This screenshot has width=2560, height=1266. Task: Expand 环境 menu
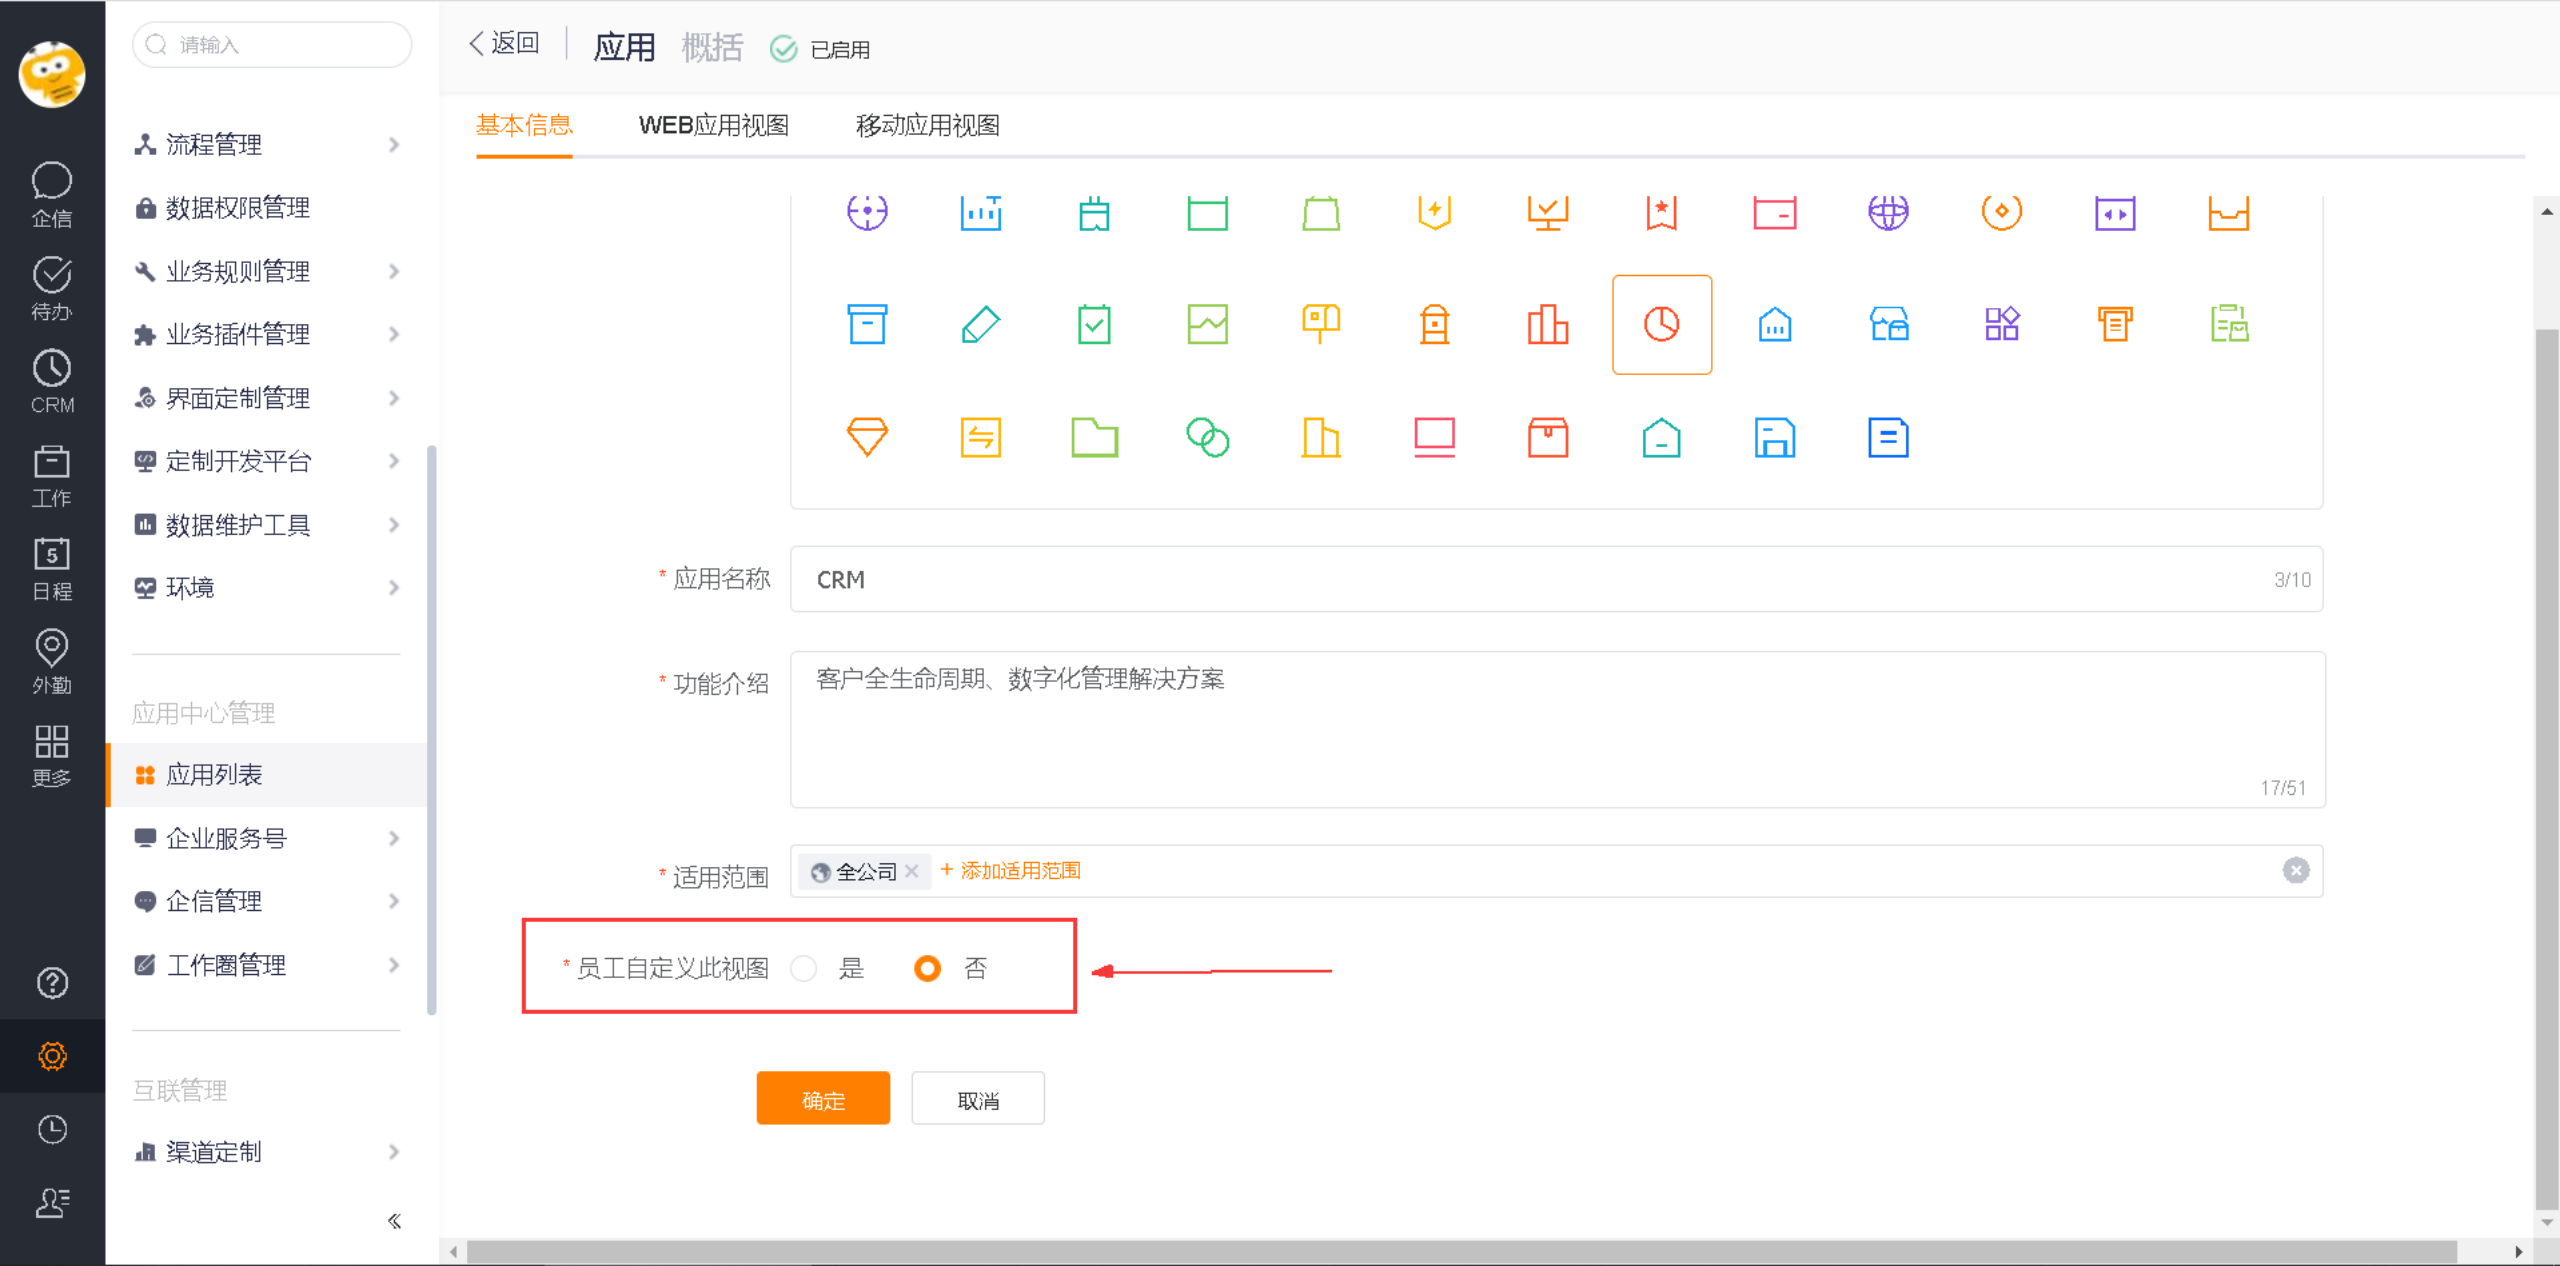(267, 588)
